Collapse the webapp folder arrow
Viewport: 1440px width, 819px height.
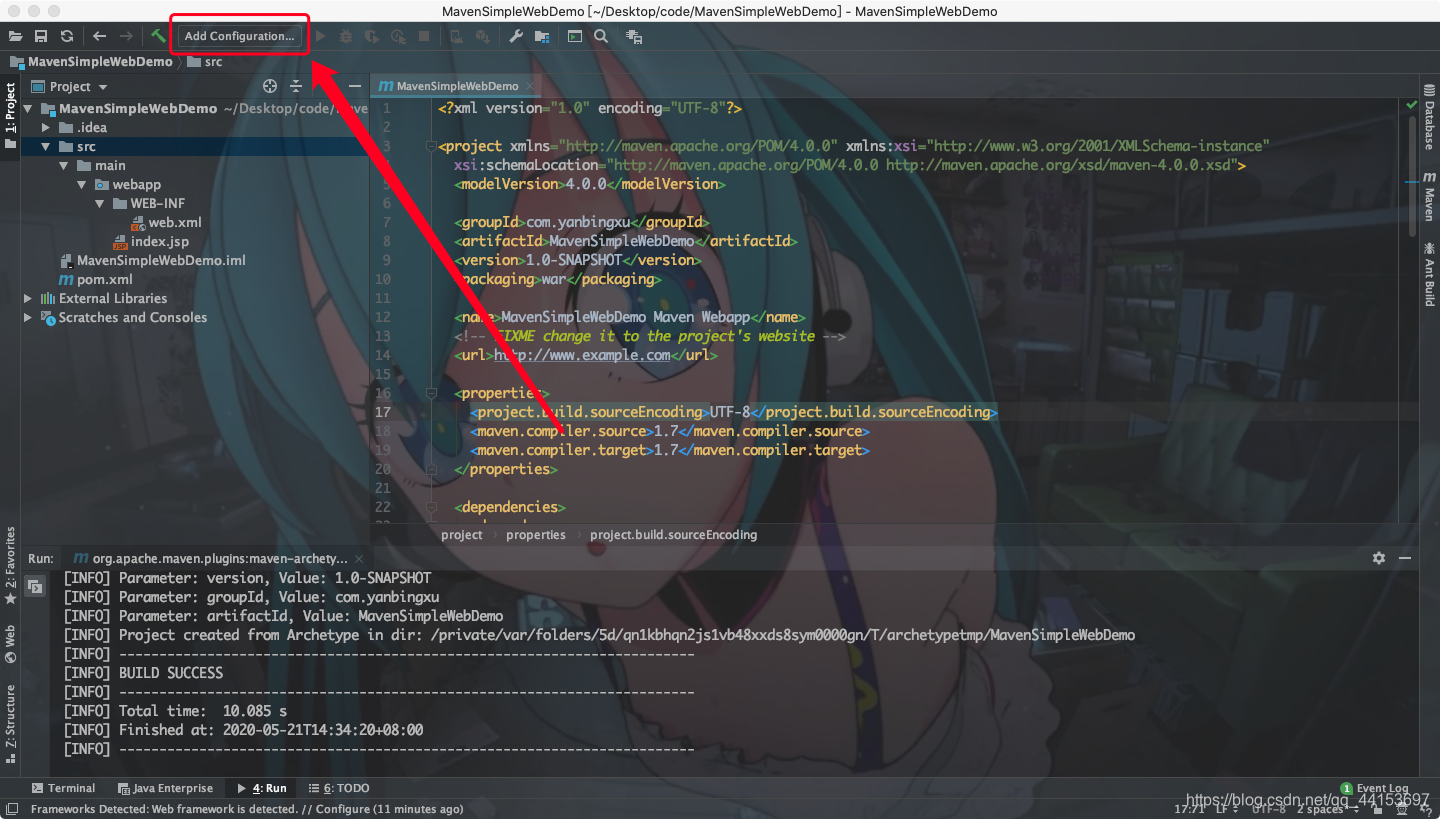(81, 184)
